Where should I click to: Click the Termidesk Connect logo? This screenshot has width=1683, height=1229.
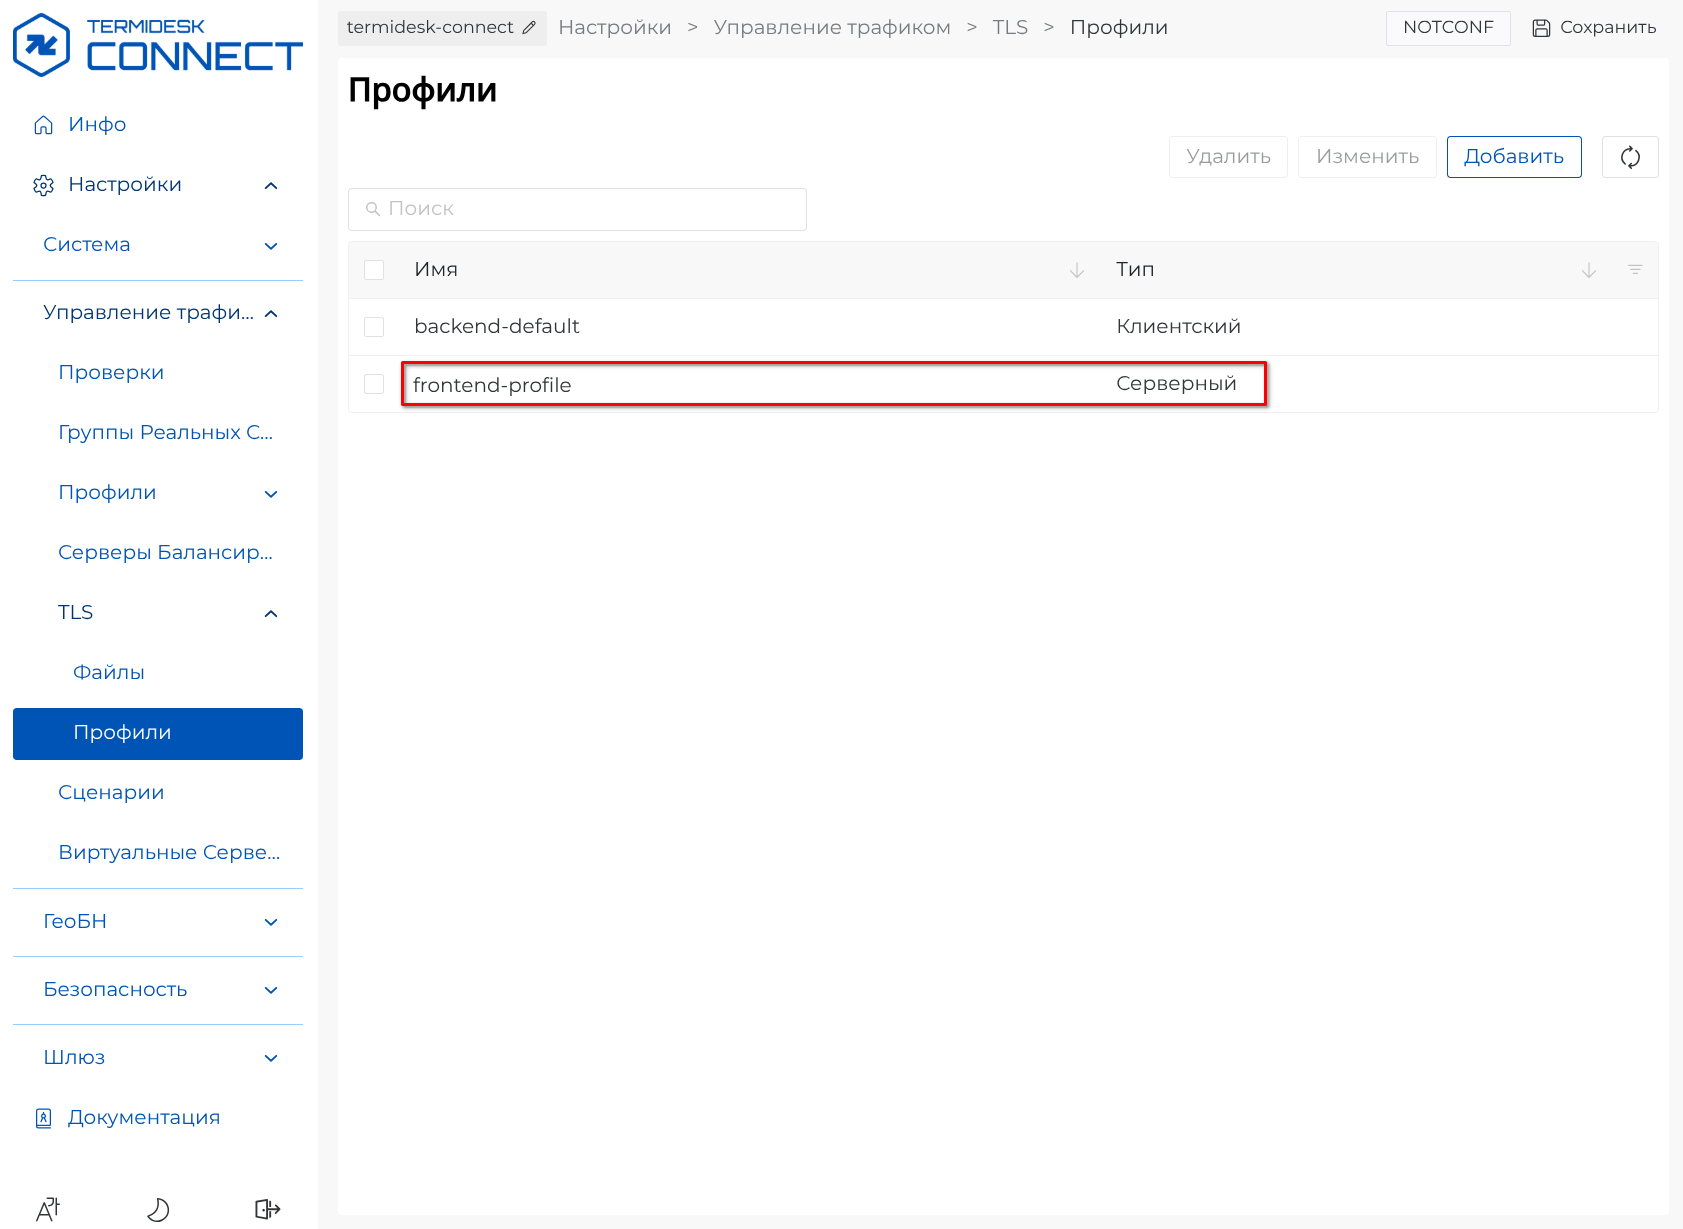157,45
